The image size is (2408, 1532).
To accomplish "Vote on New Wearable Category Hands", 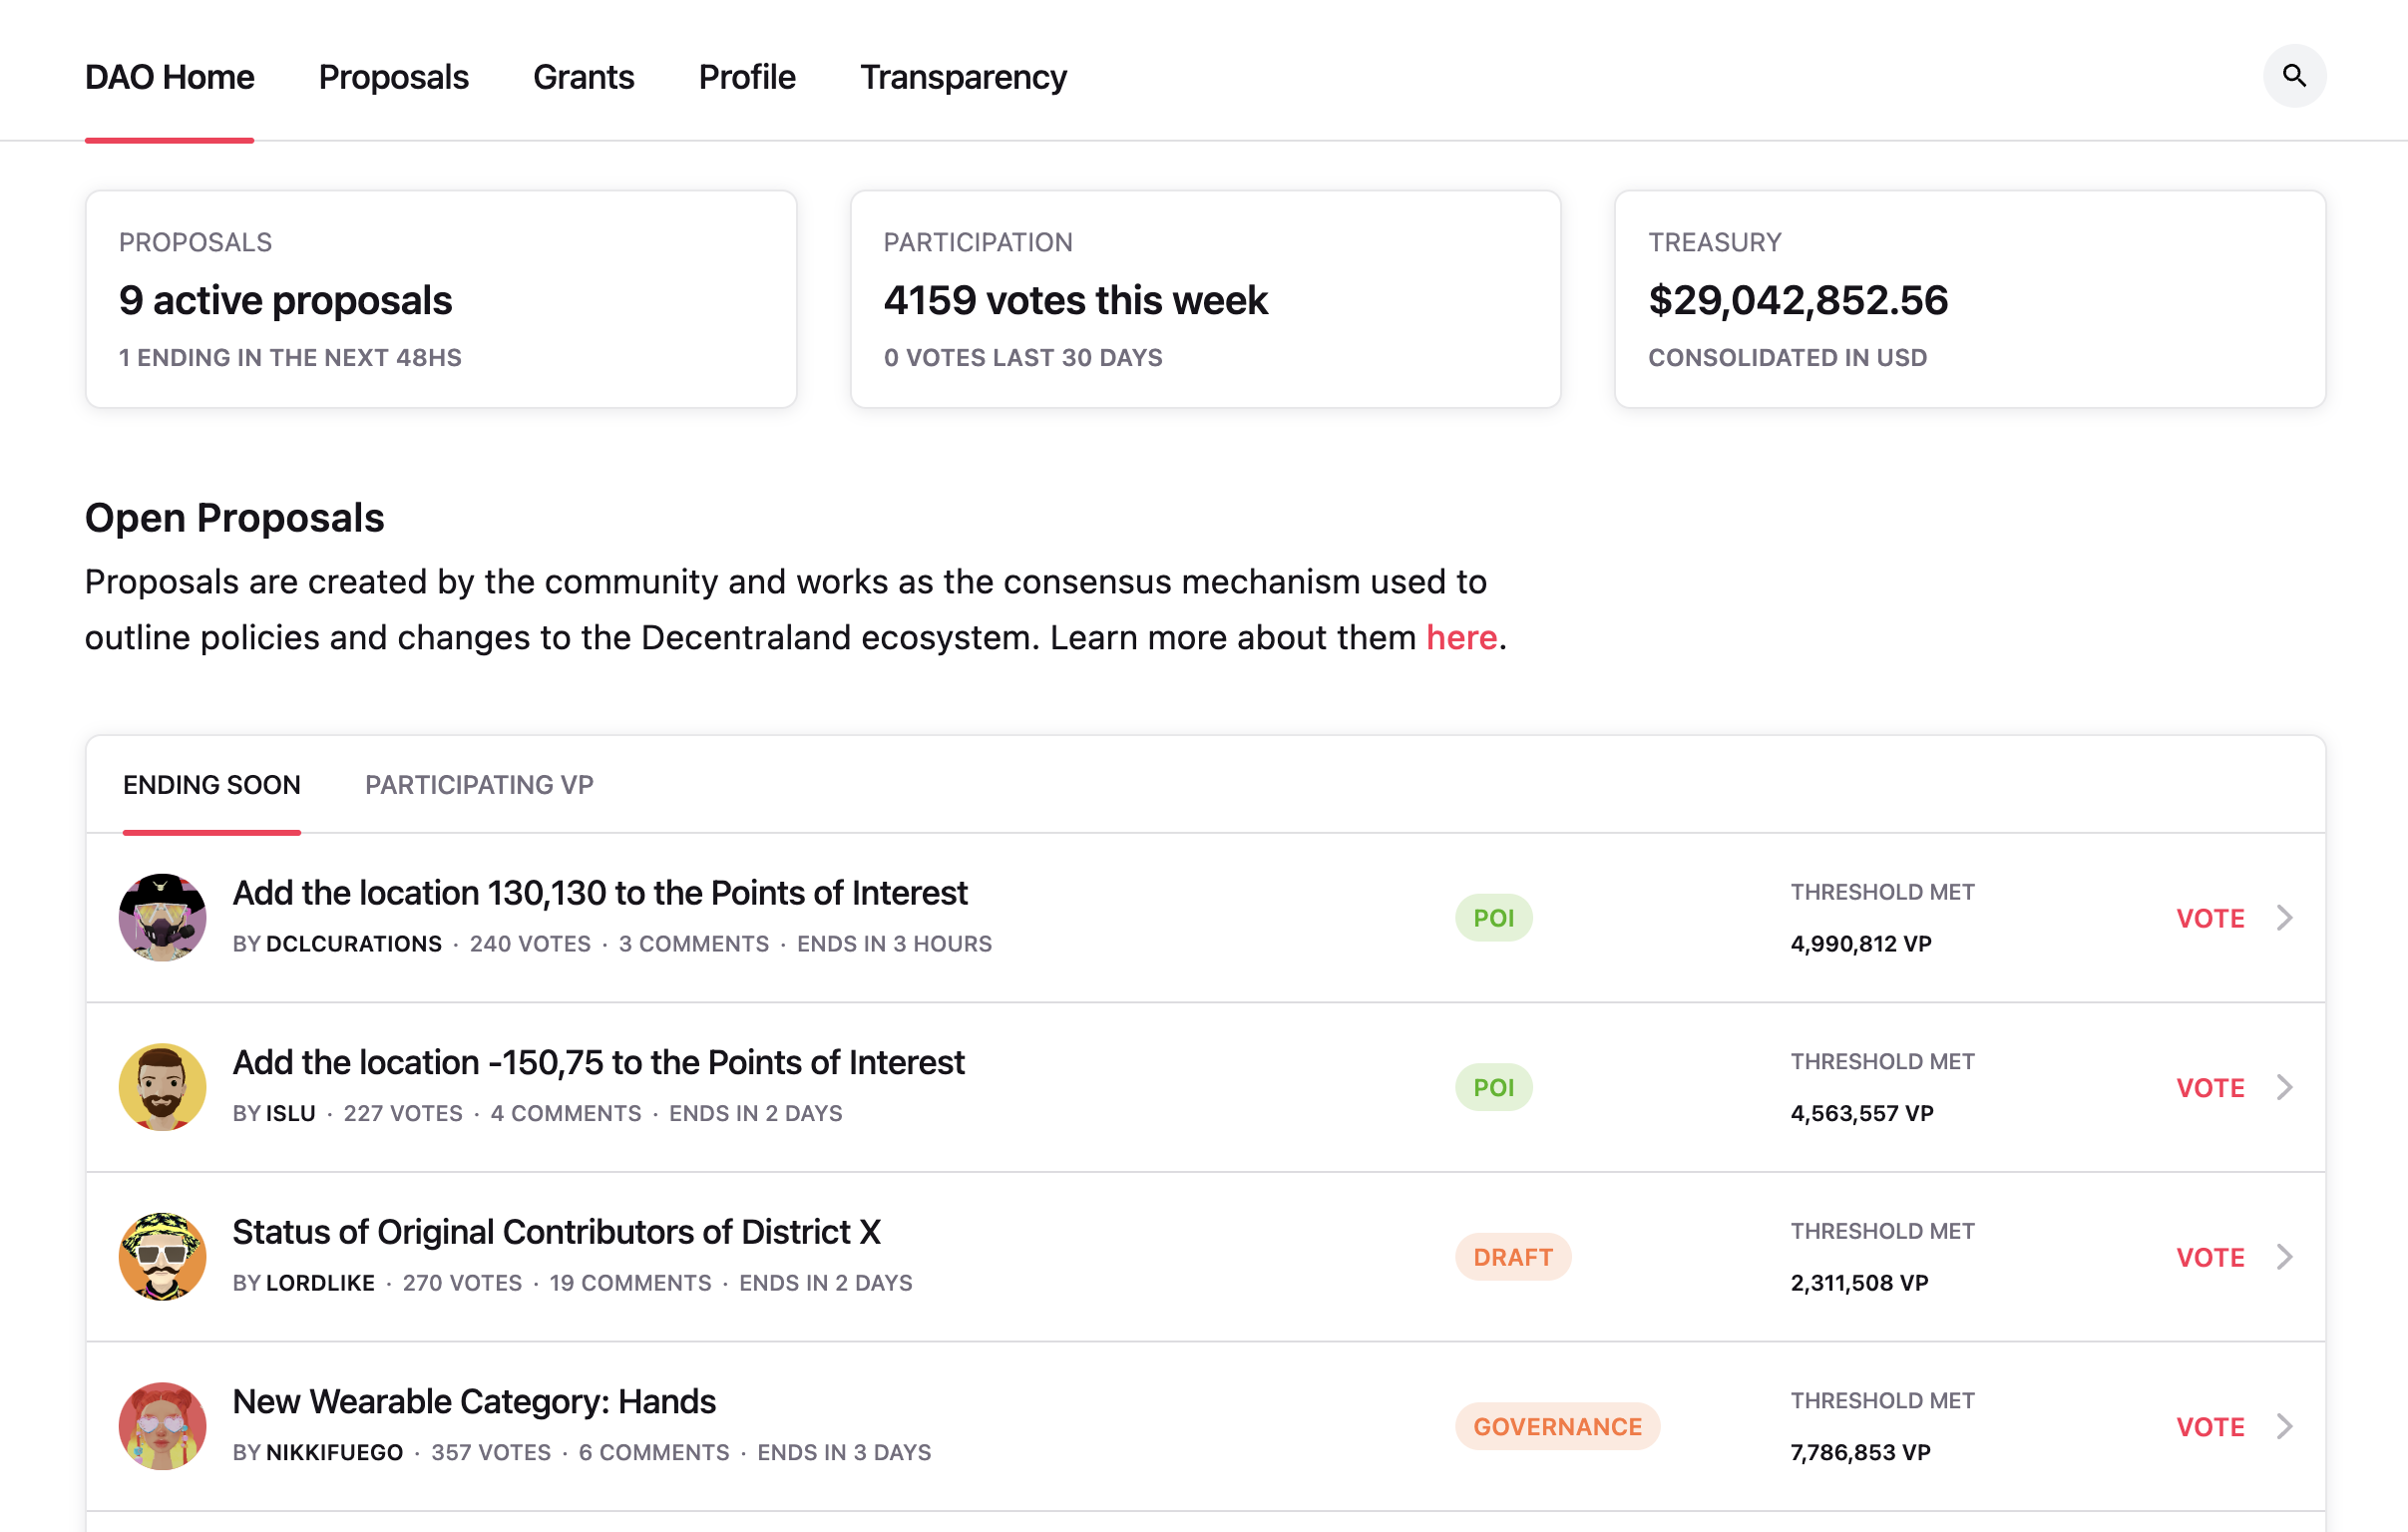I will pos(2210,1427).
